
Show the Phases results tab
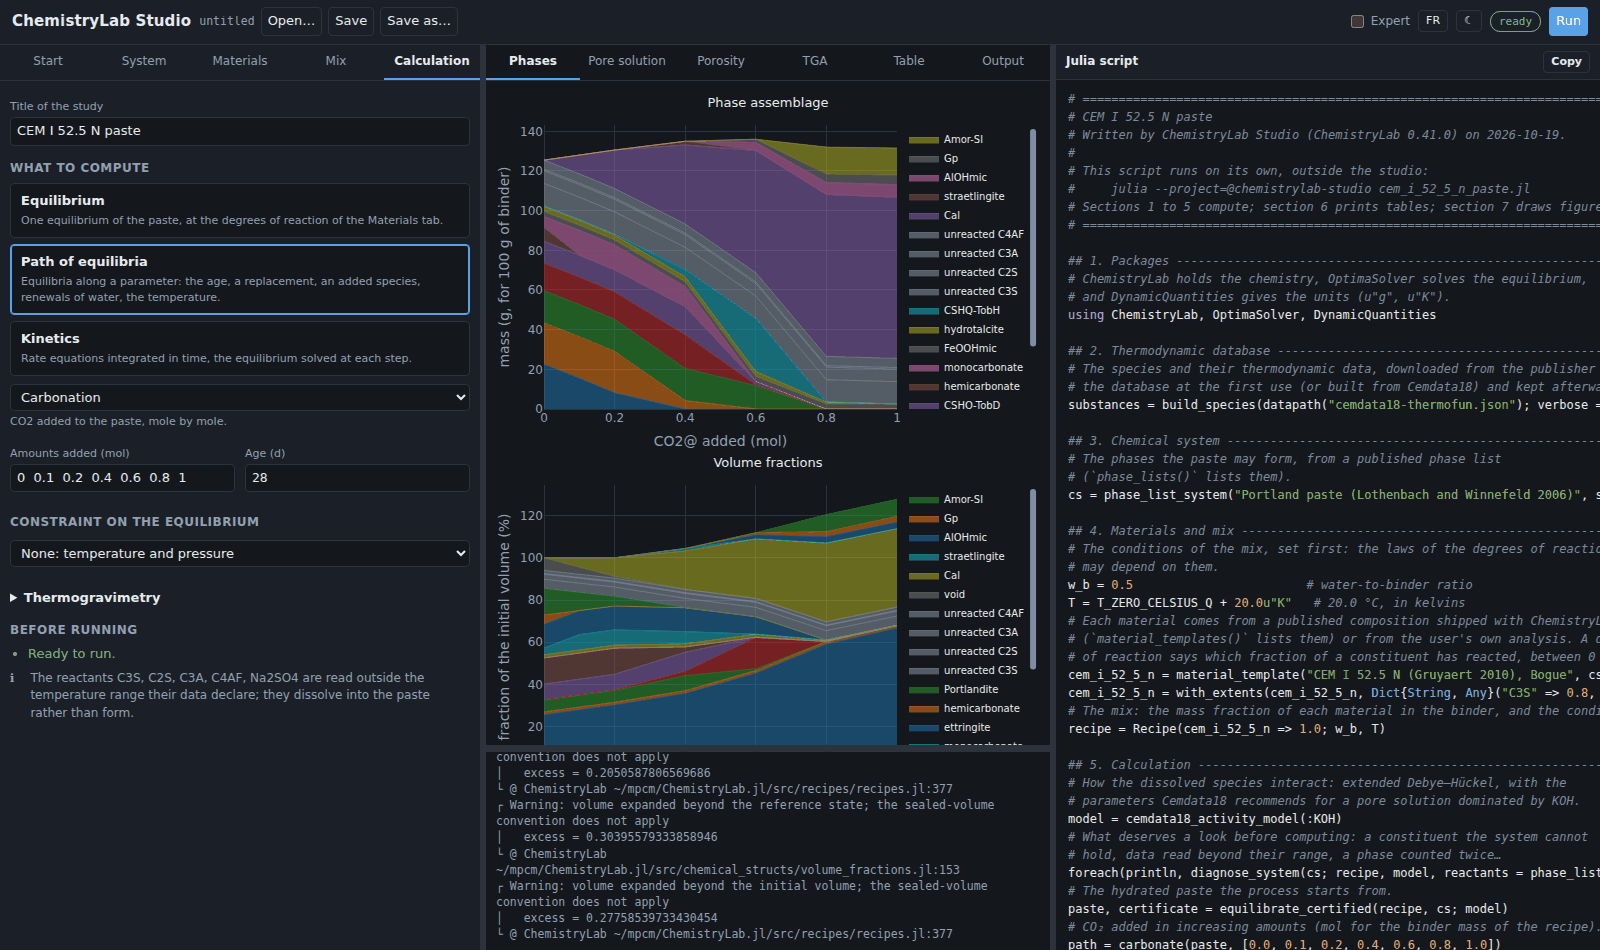click(x=533, y=61)
